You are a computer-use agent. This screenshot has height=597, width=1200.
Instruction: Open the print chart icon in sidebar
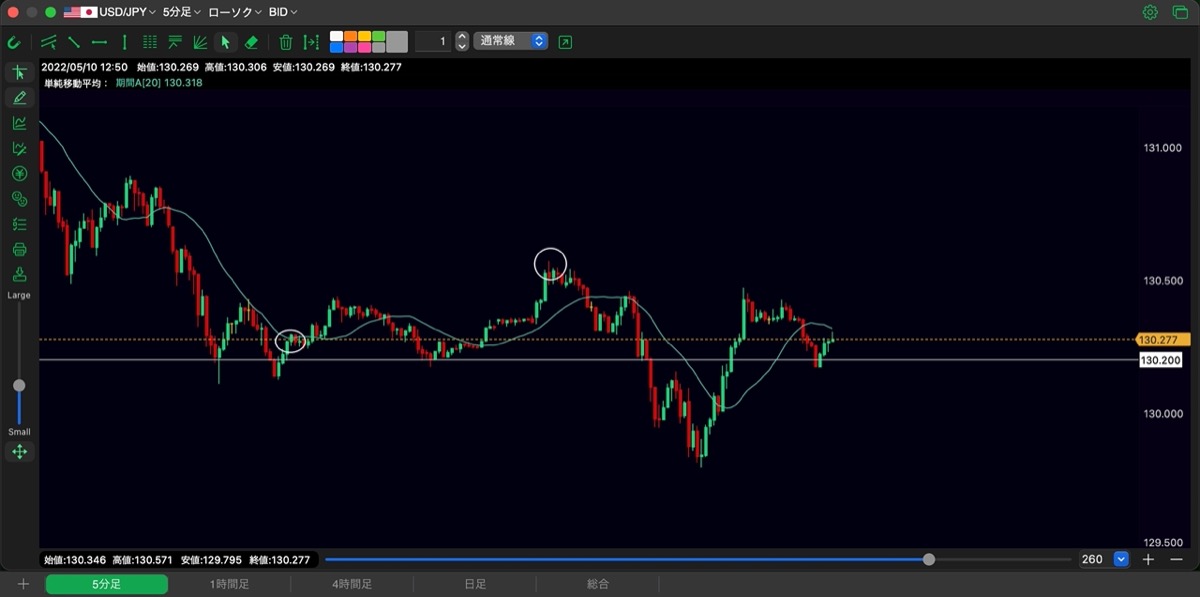coord(19,249)
